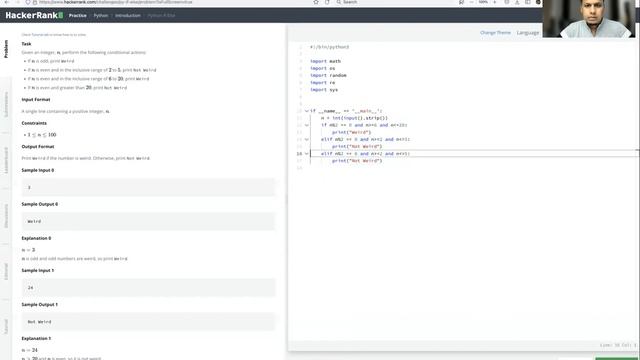Click print("Not Weird") on line 15
The width and height of the screenshot is (640, 360).
(x=357, y=147)
